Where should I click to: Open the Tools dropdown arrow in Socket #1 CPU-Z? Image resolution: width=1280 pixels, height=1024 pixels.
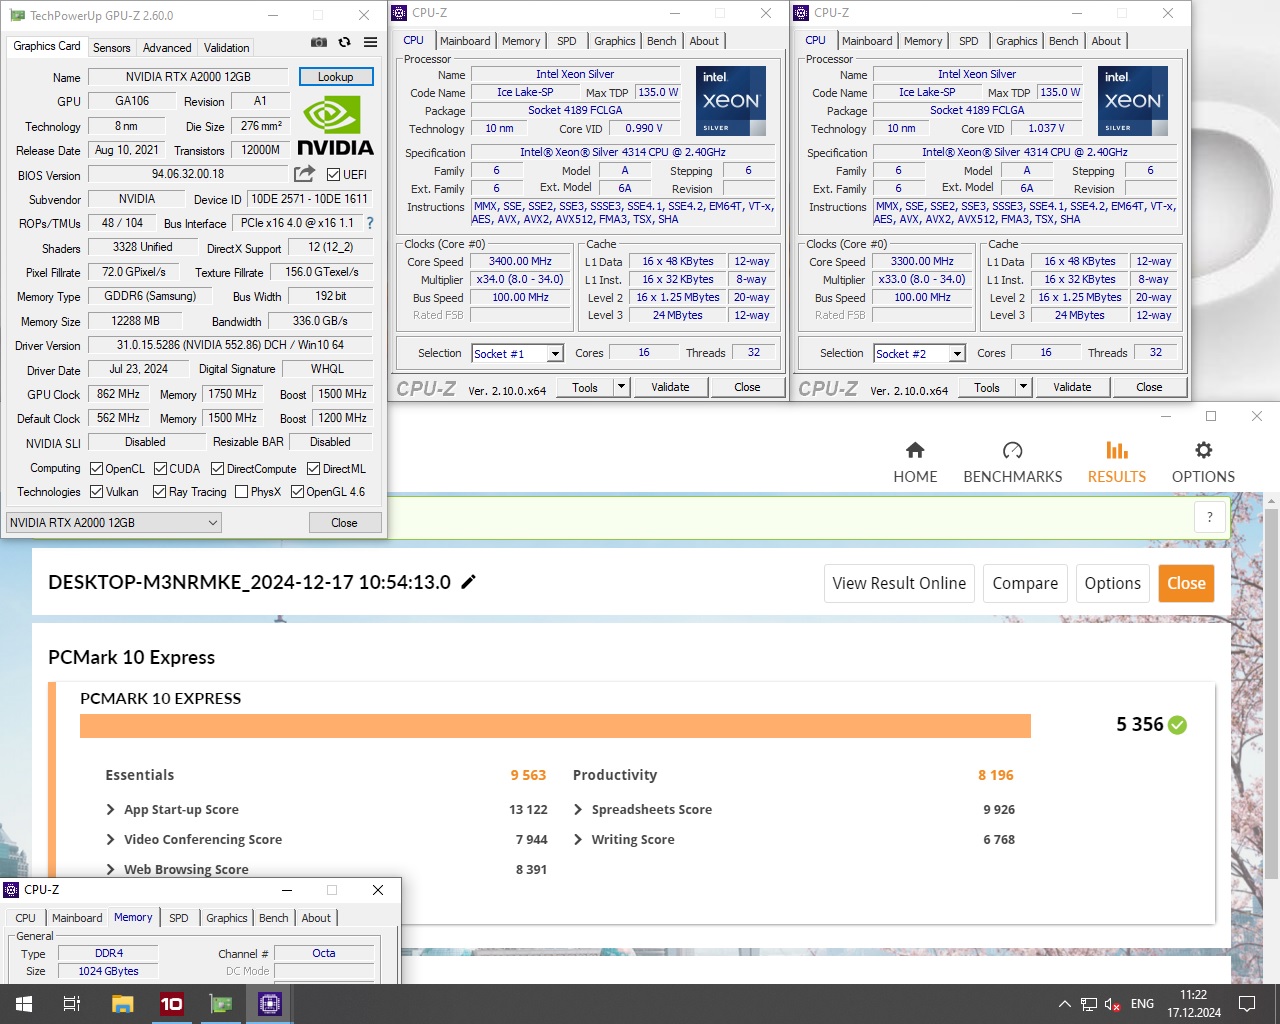click(x=621, y=387)
